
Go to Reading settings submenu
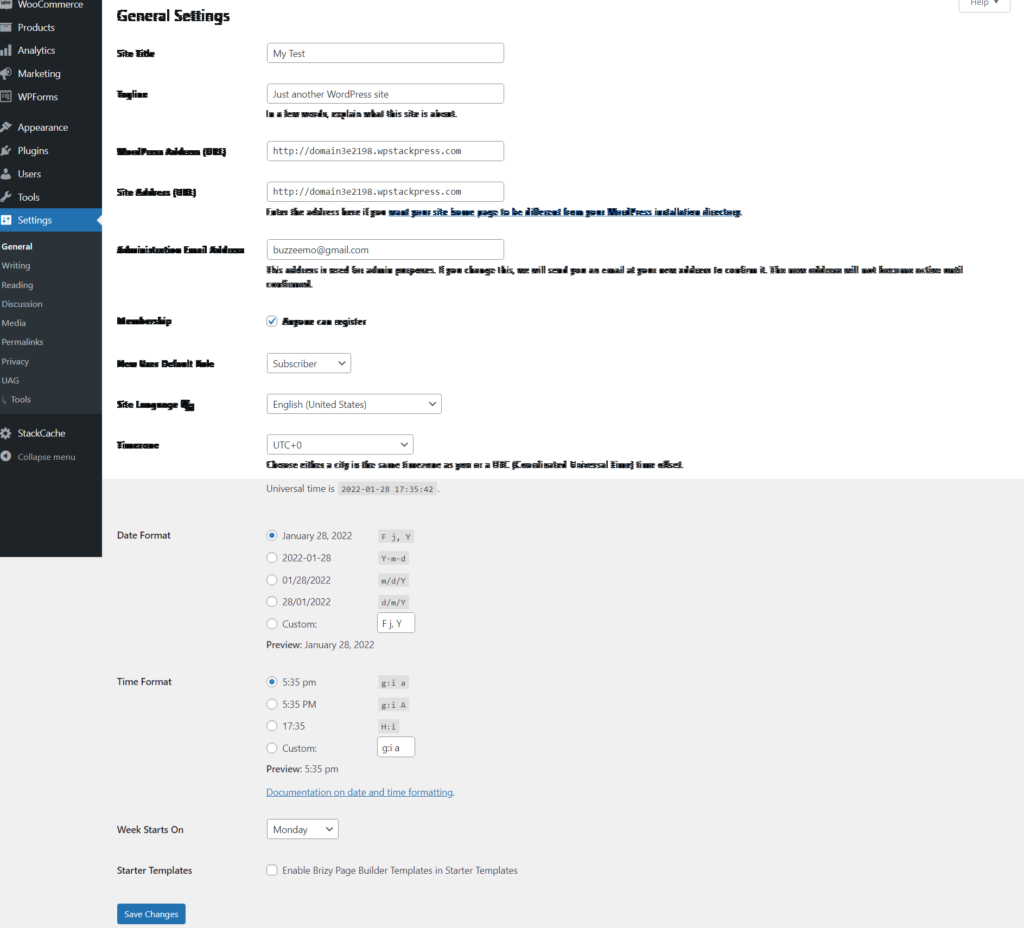pyautogui.click(x=17, y=285)
